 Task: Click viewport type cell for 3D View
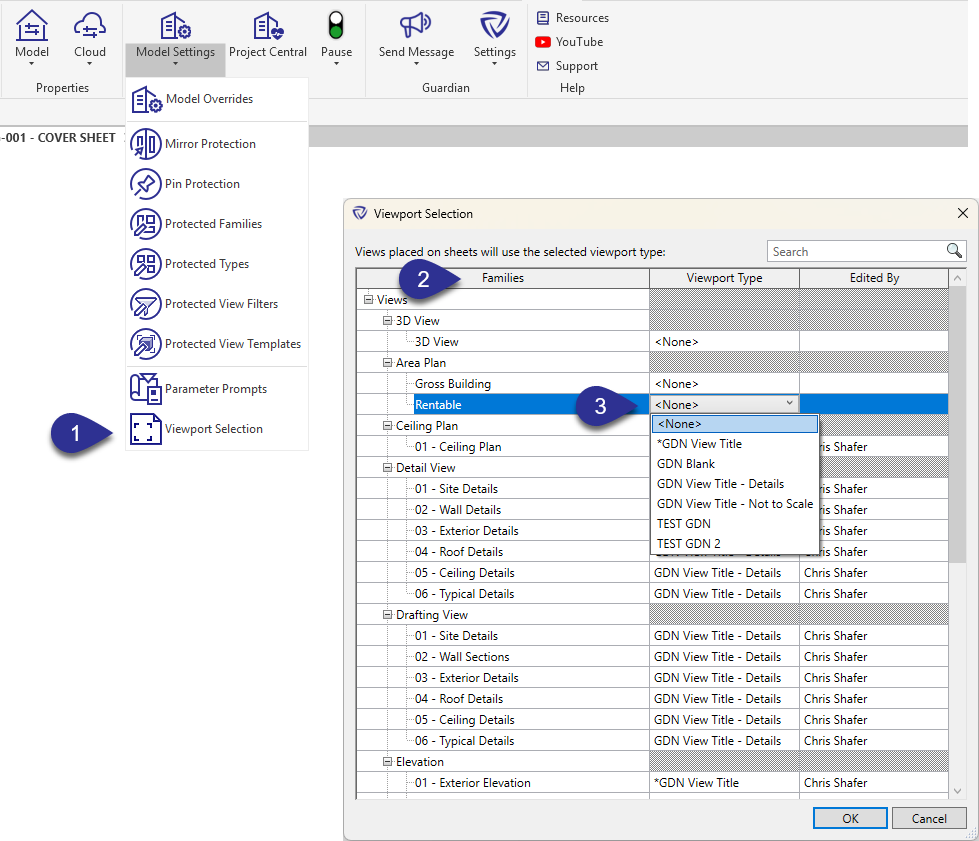pyautogui.click(x=724, y=342)
